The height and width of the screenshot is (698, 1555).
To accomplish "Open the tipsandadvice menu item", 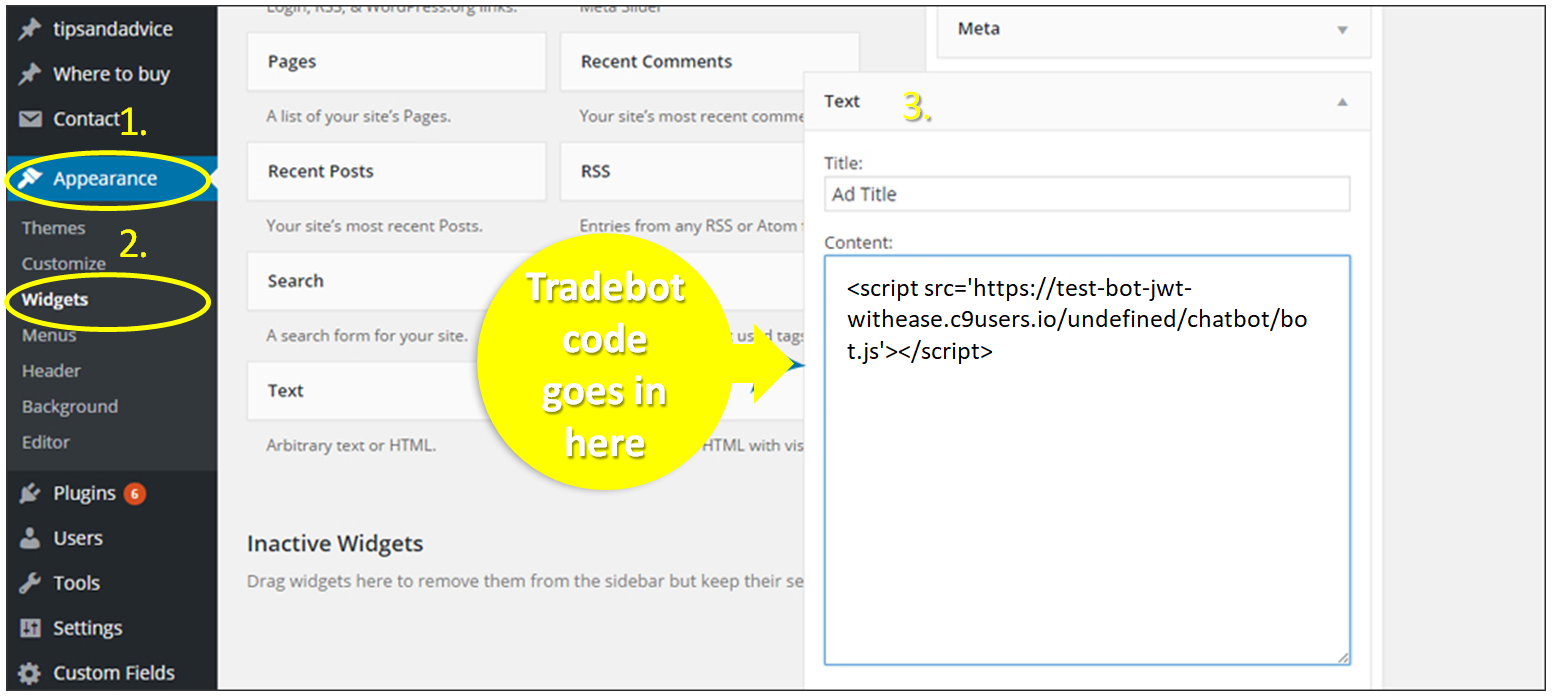I will [112, 29].
